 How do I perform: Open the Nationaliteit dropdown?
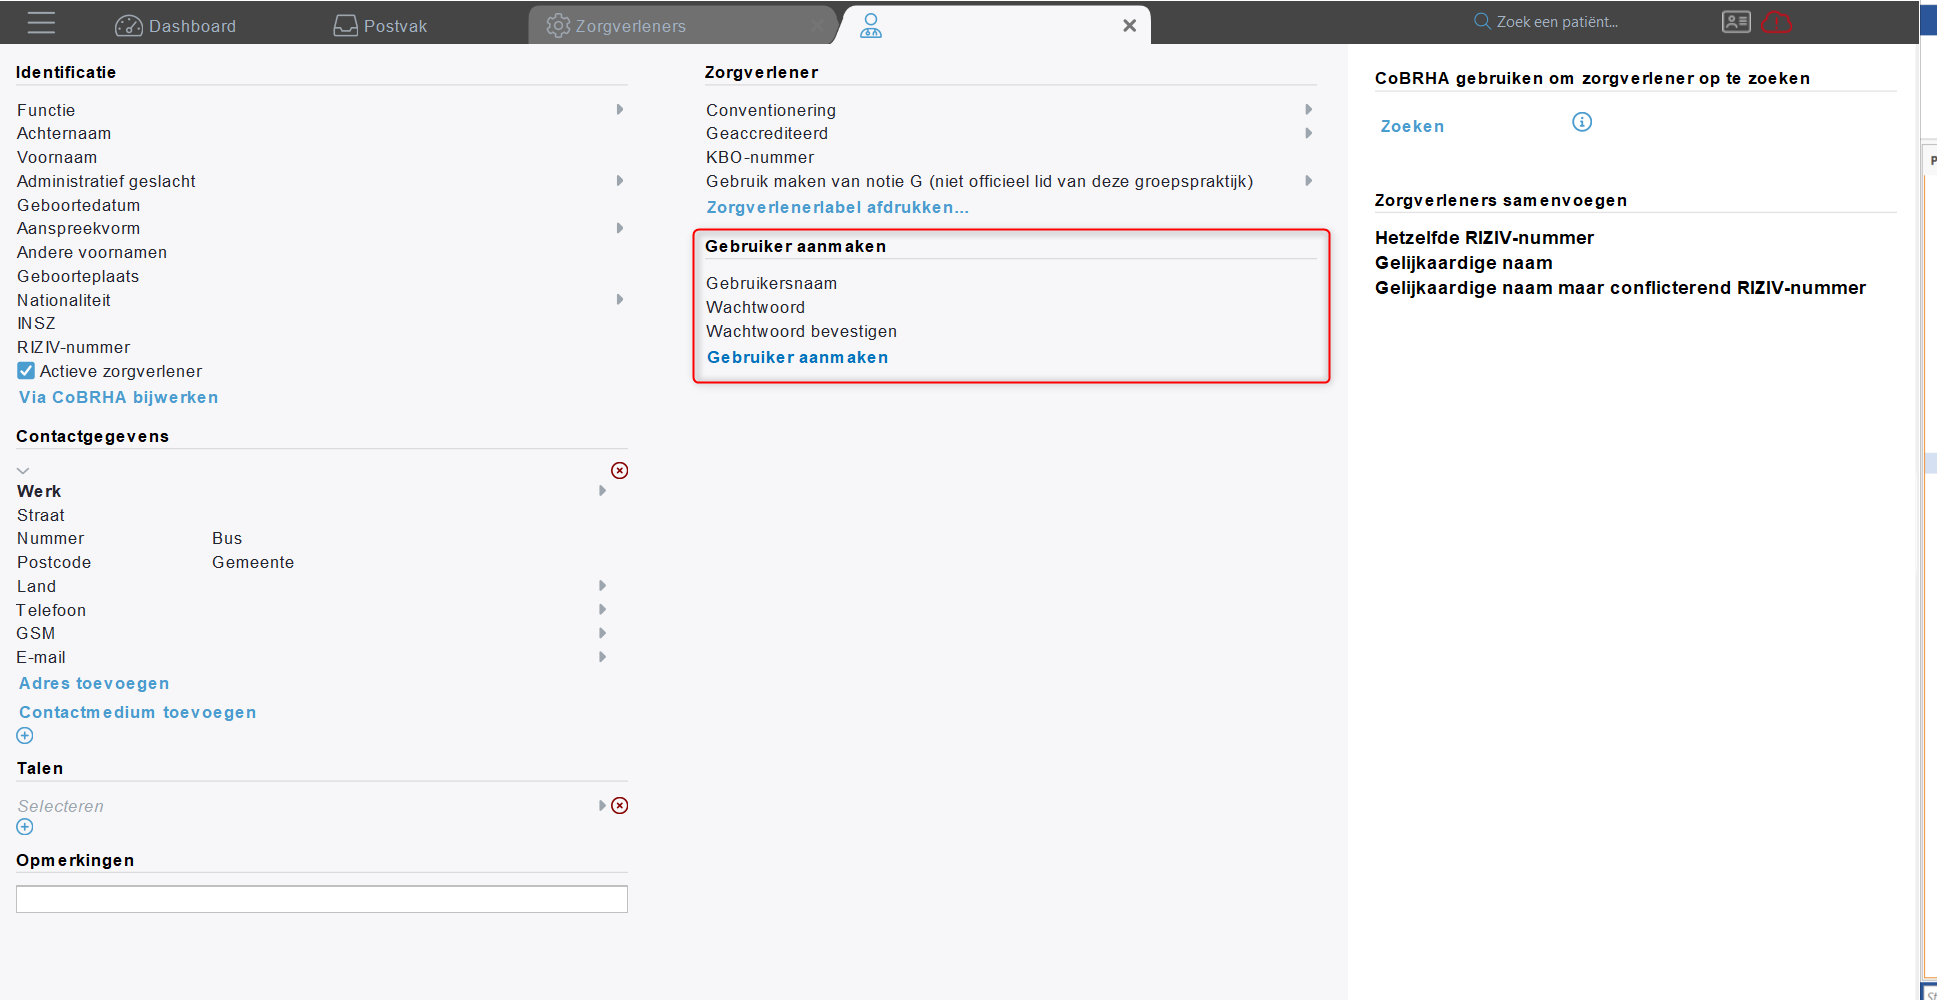620,300
